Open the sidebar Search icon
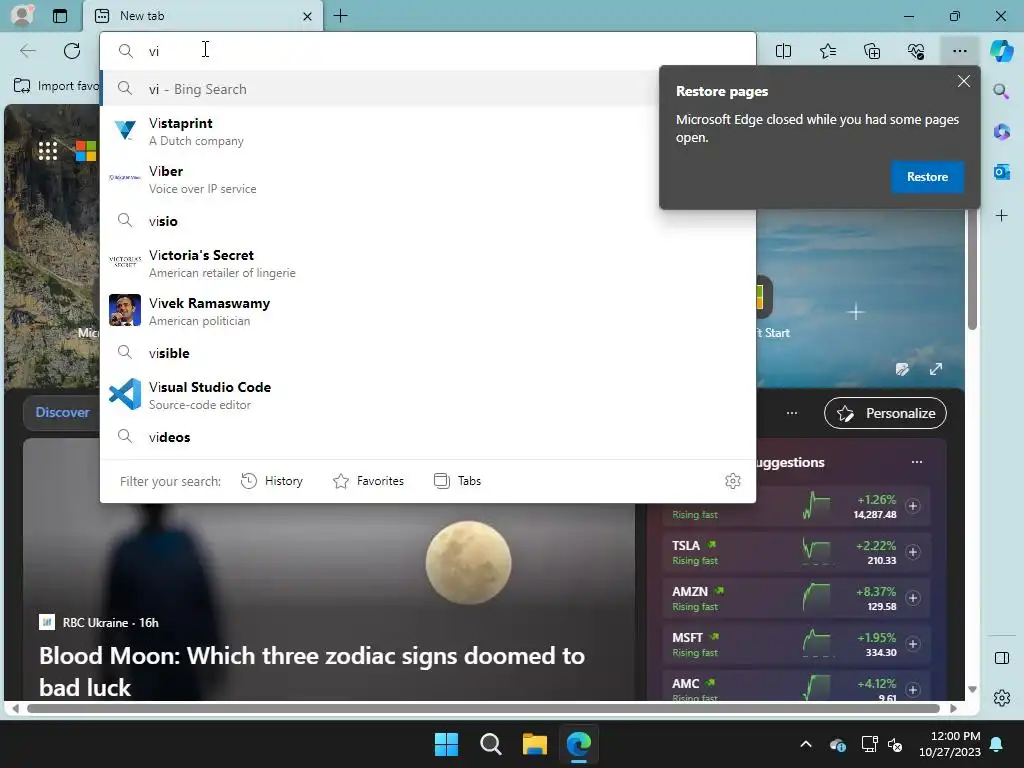This screenshot has width=1024, height=768. point(1001,91)
